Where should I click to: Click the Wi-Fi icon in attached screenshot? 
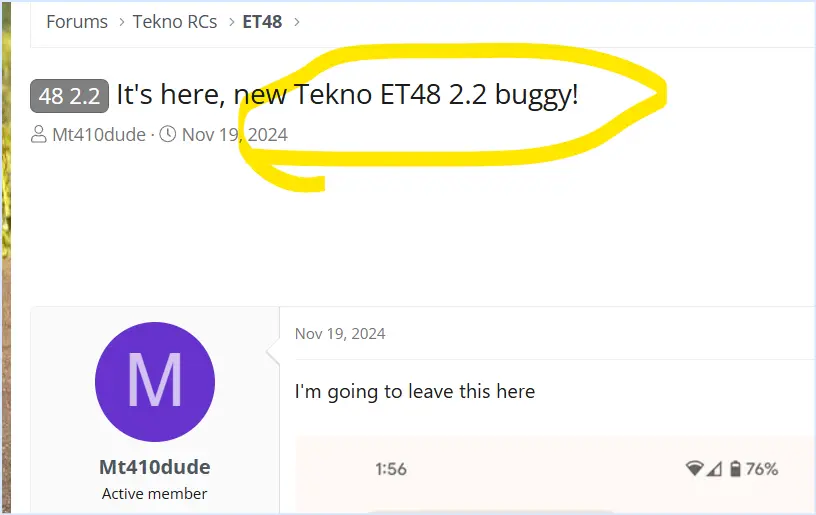pyautogui.click(x=694, y=469)
